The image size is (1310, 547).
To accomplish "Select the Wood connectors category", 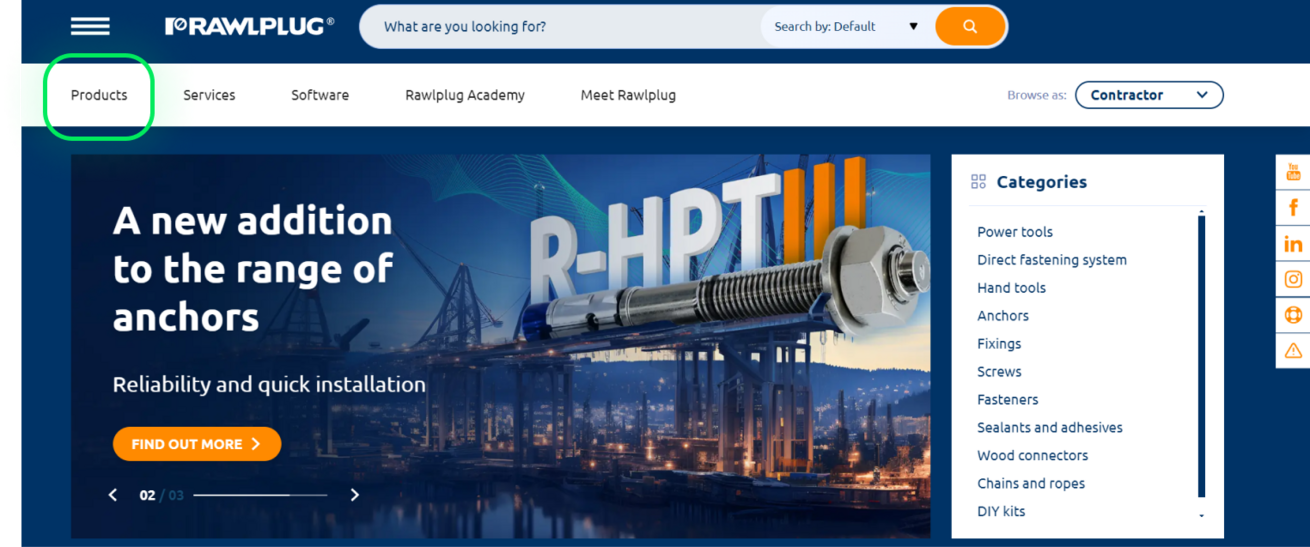I will pyautogui.click(x=1032, y=456).
